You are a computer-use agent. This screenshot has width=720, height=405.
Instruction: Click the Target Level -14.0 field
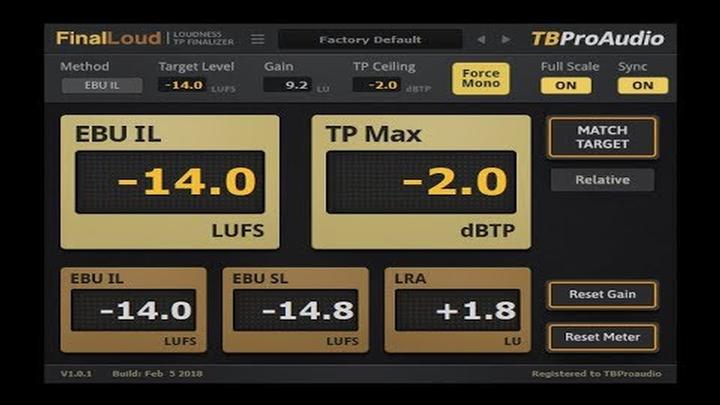[183, 85]
